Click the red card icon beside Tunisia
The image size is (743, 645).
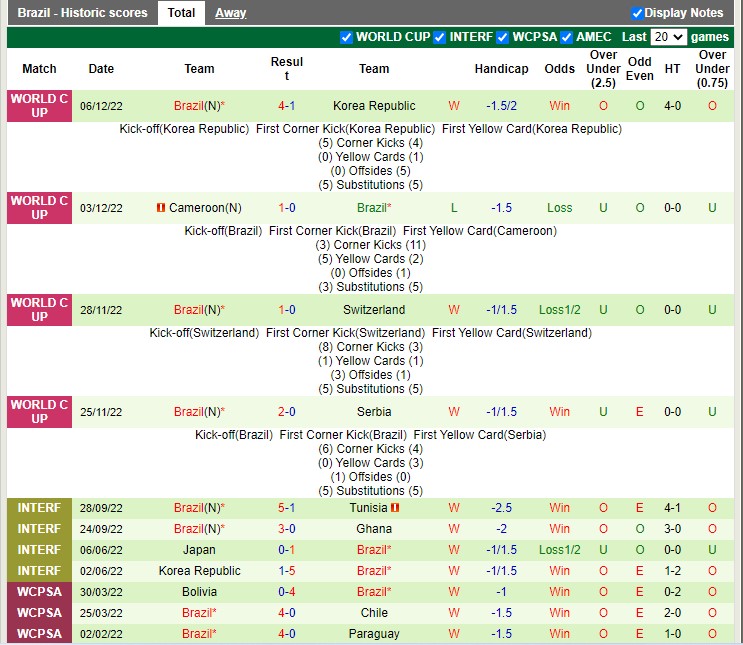(x=395, y=508)
